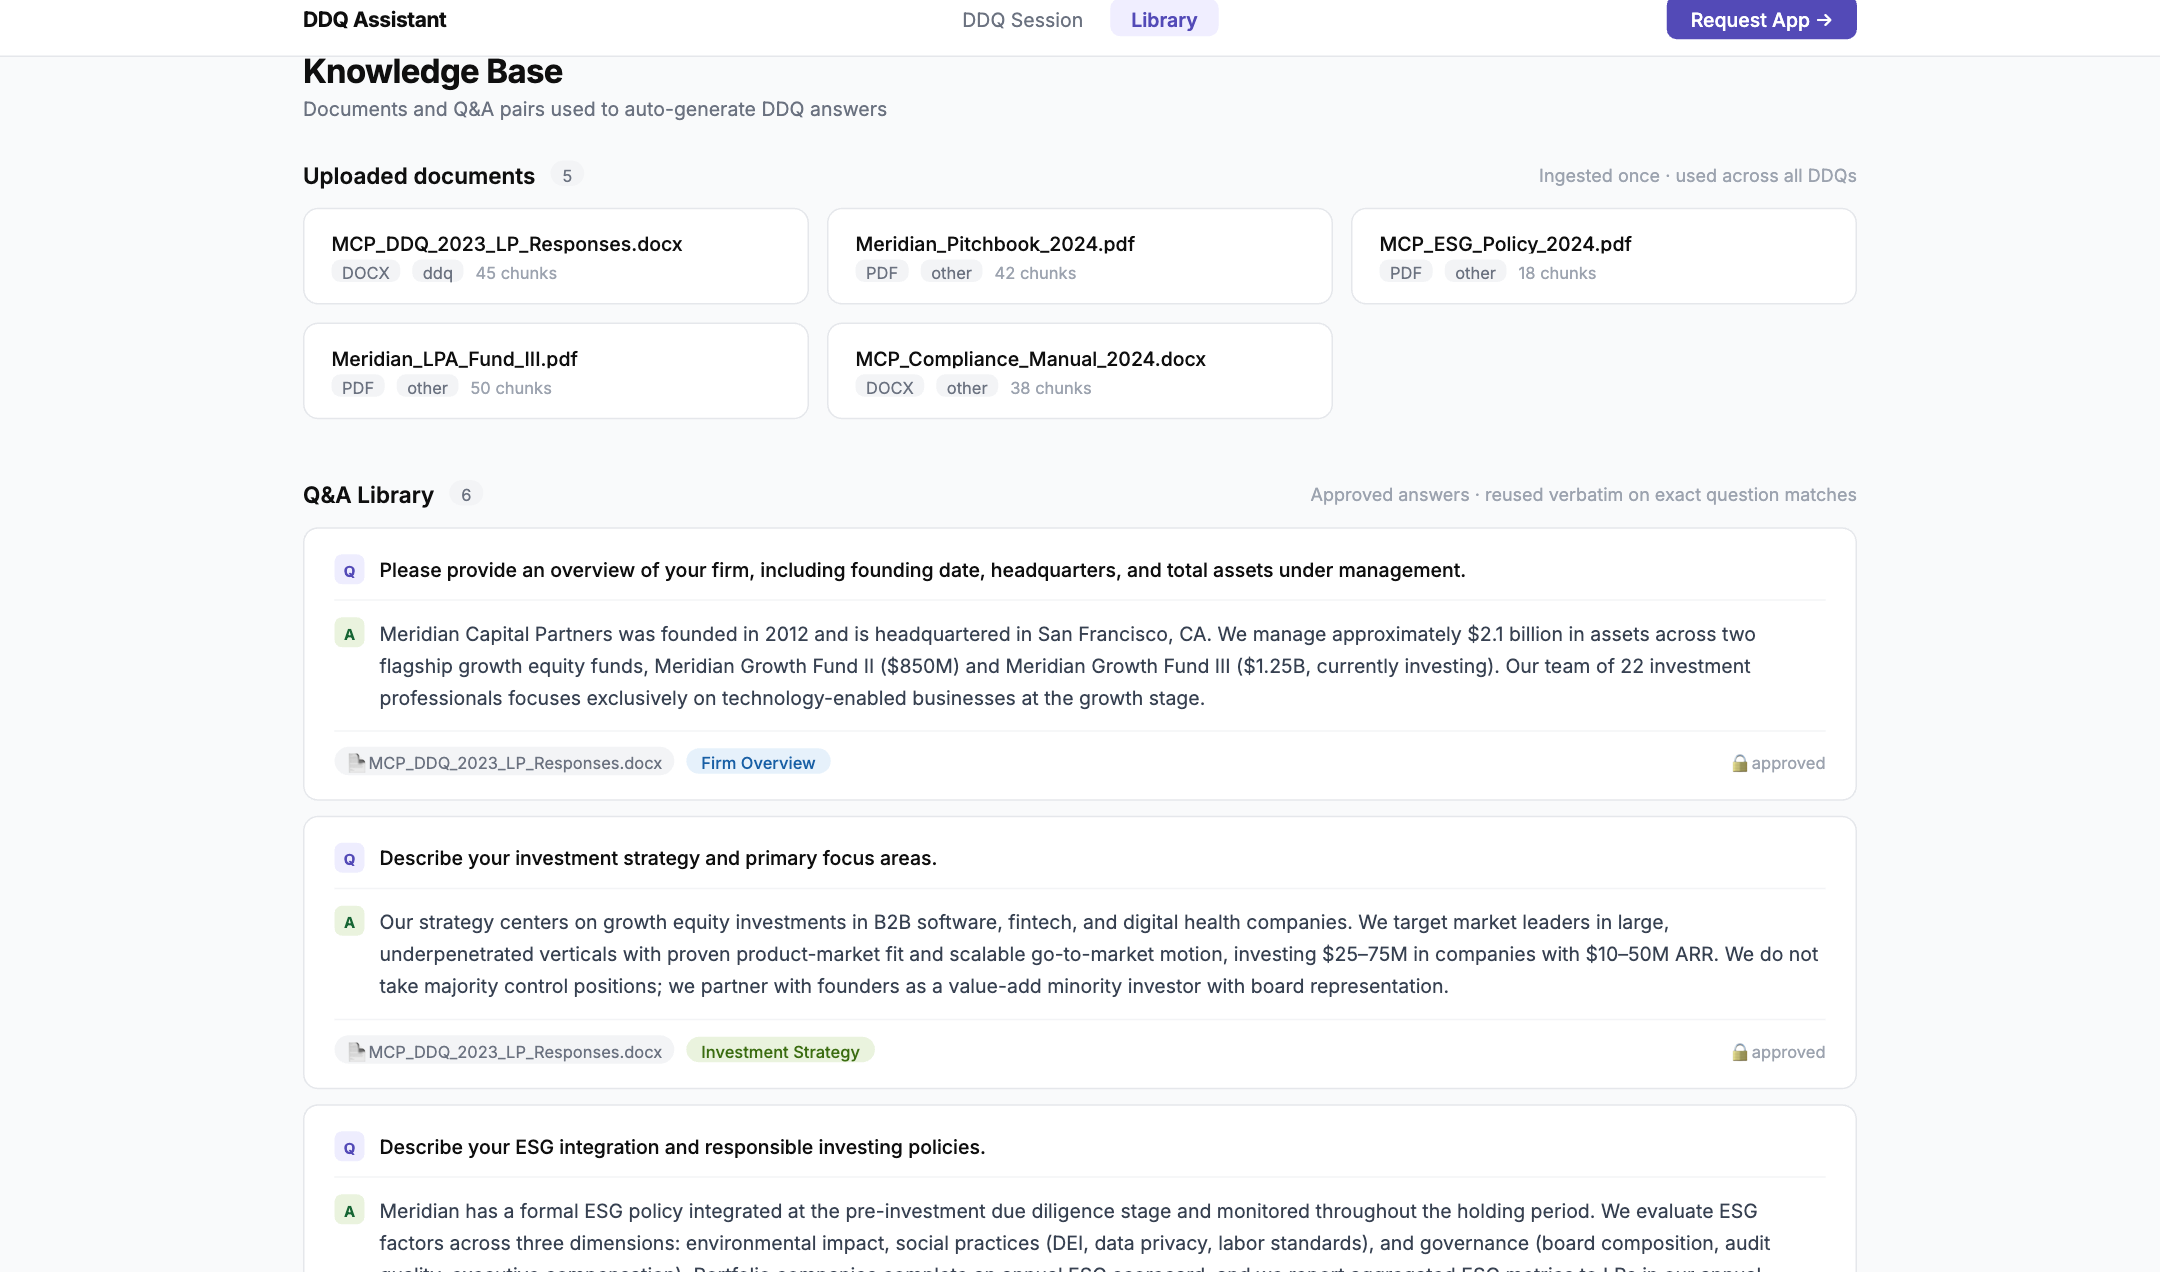Open Meridian_Pitchbook_2024.pdf document card
2160x1272 pixels.
[1080, 256]
